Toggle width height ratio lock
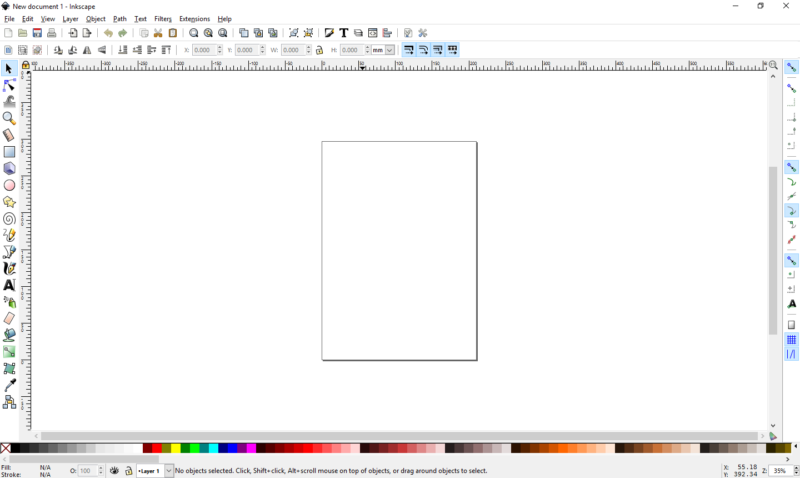Image resolution: width=800 pixels, height=478 pixels. tap(319, 50)
